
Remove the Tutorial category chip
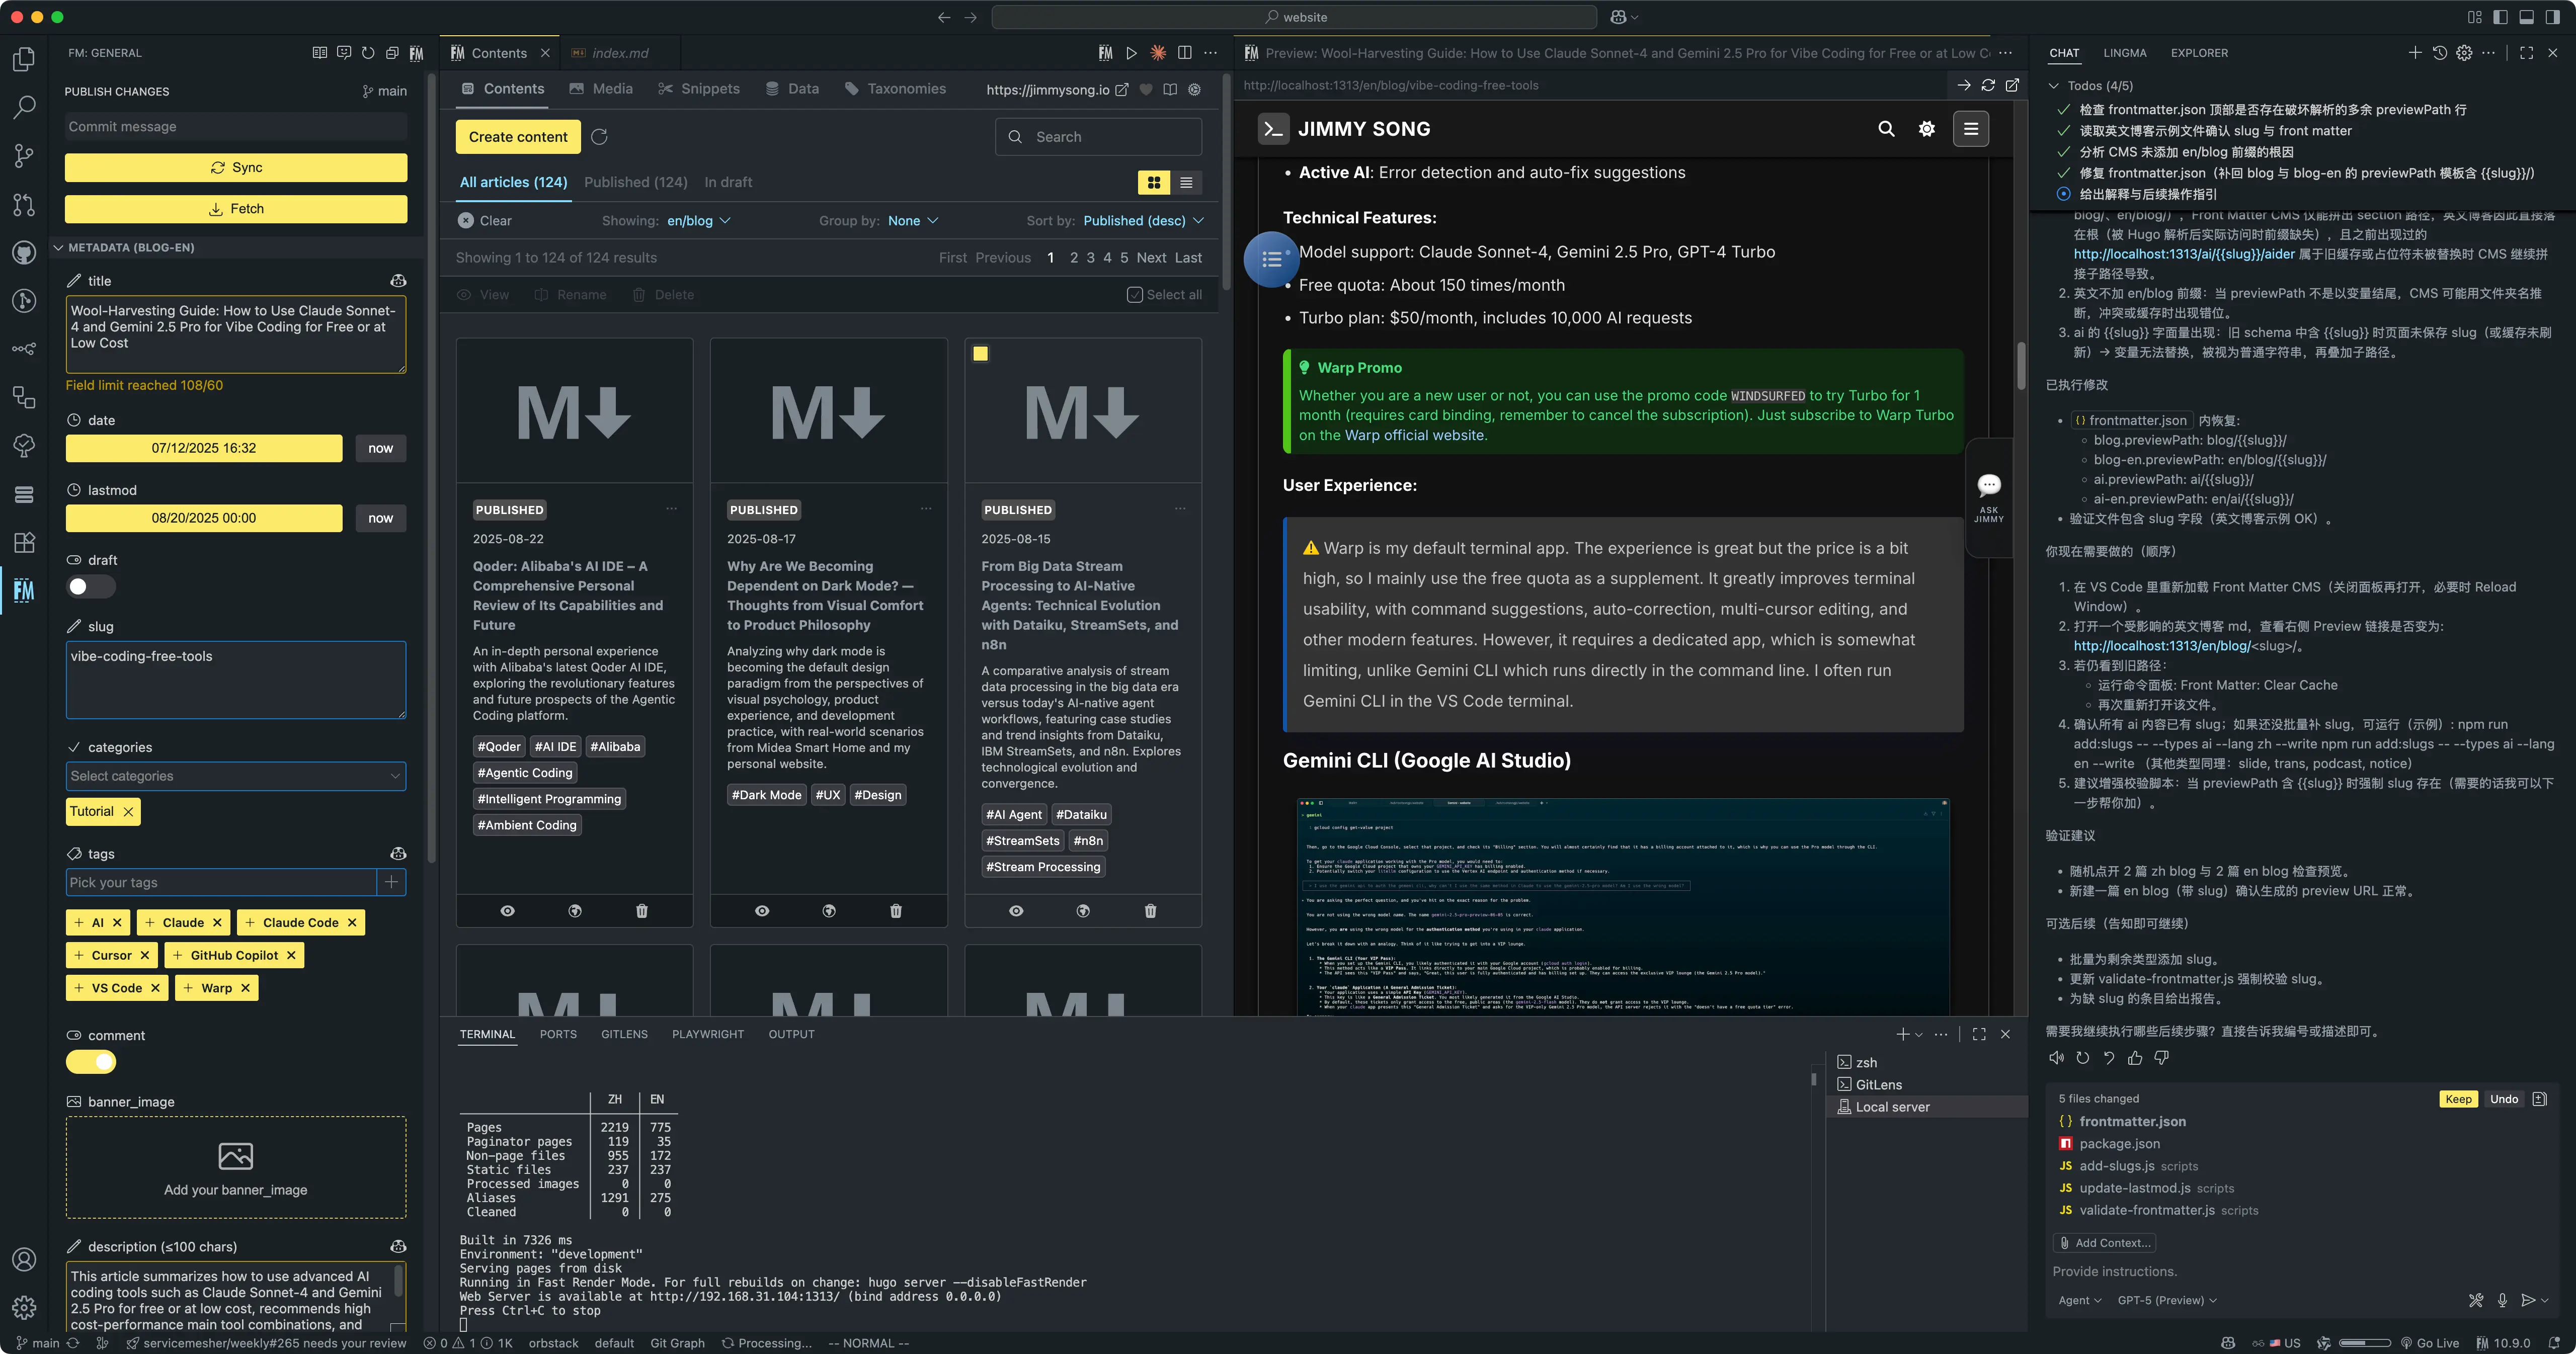point(128,812)
